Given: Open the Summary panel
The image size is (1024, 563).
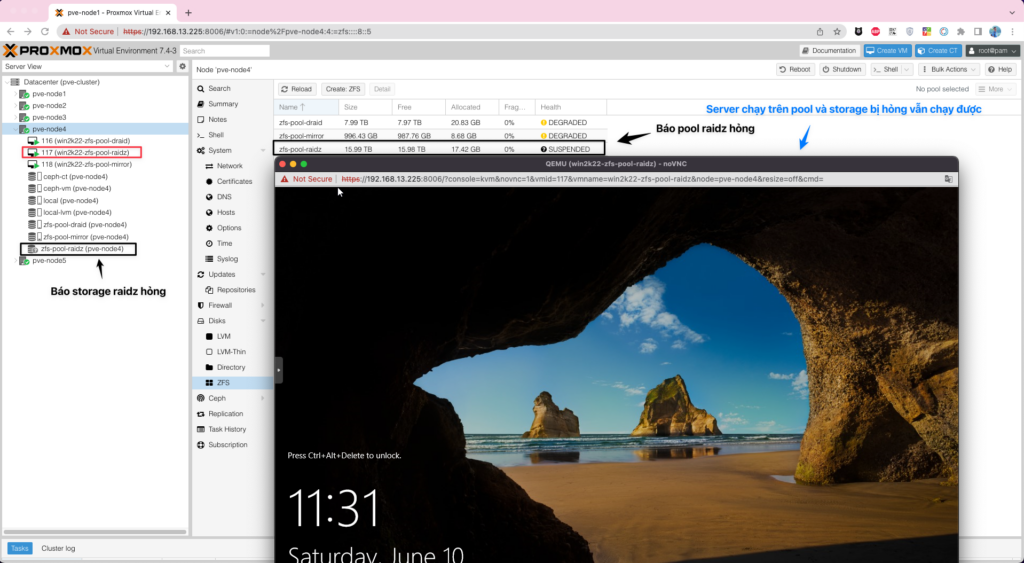Looking at the screenshot, I should click(223, 105).
